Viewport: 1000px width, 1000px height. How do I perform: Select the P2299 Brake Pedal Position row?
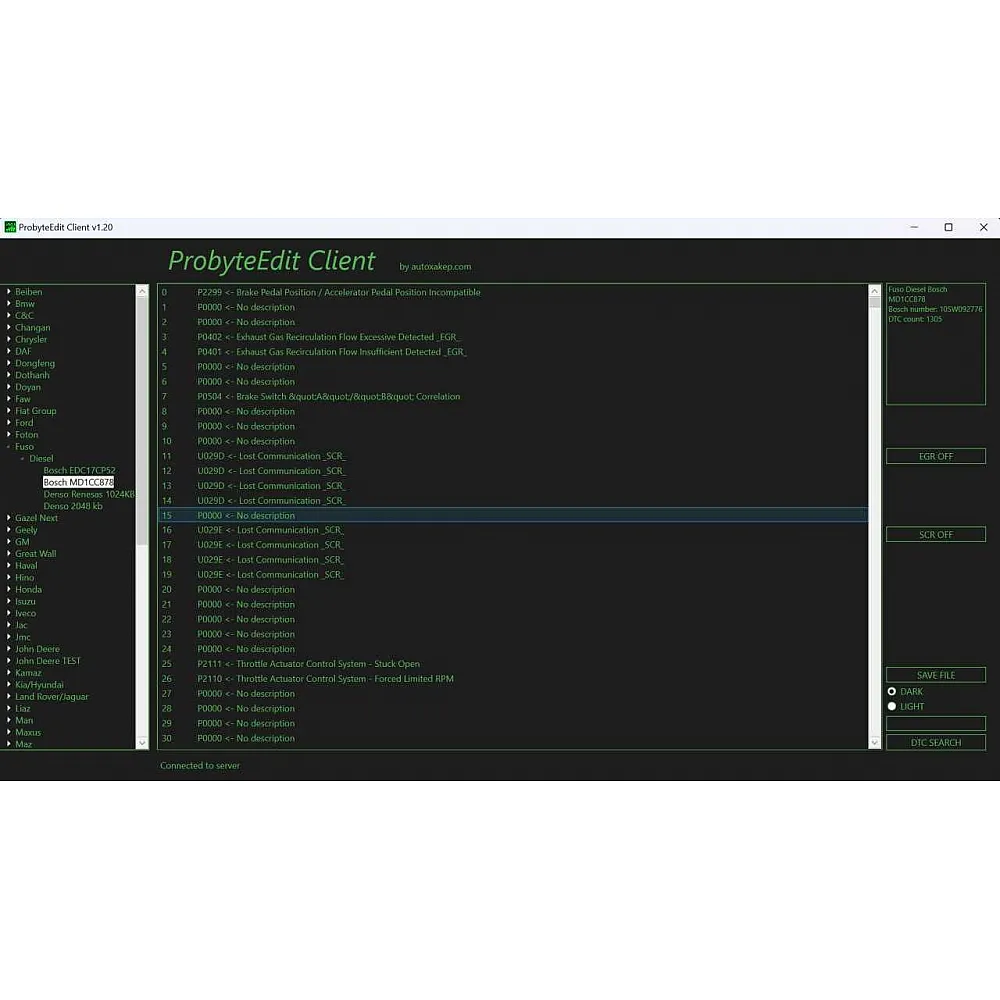pyautogui.click(x=338, y=292)
